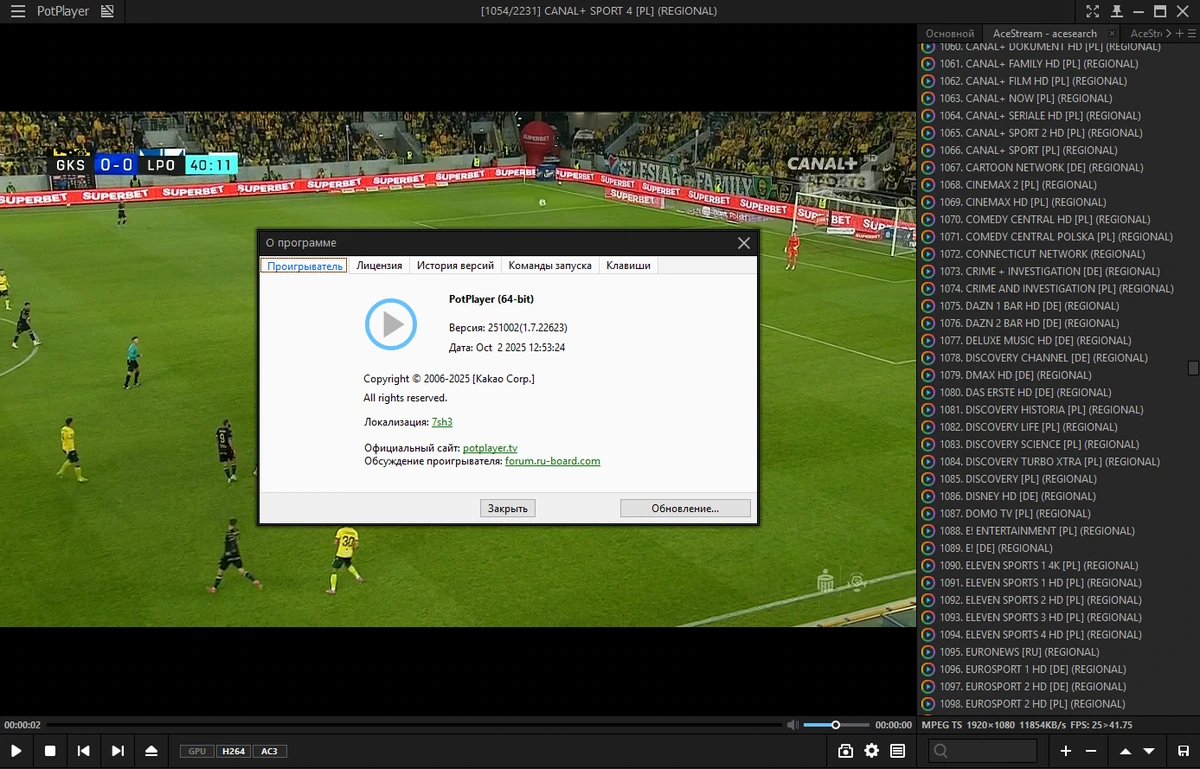Open the control panel gear icon

point(871,751)
